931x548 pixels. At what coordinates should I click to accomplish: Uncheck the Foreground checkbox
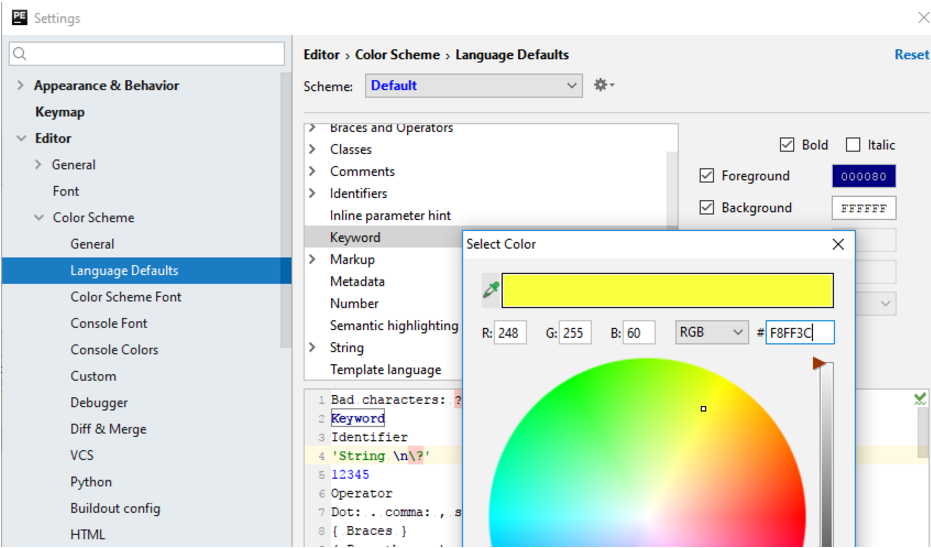(x=707, y=176)
